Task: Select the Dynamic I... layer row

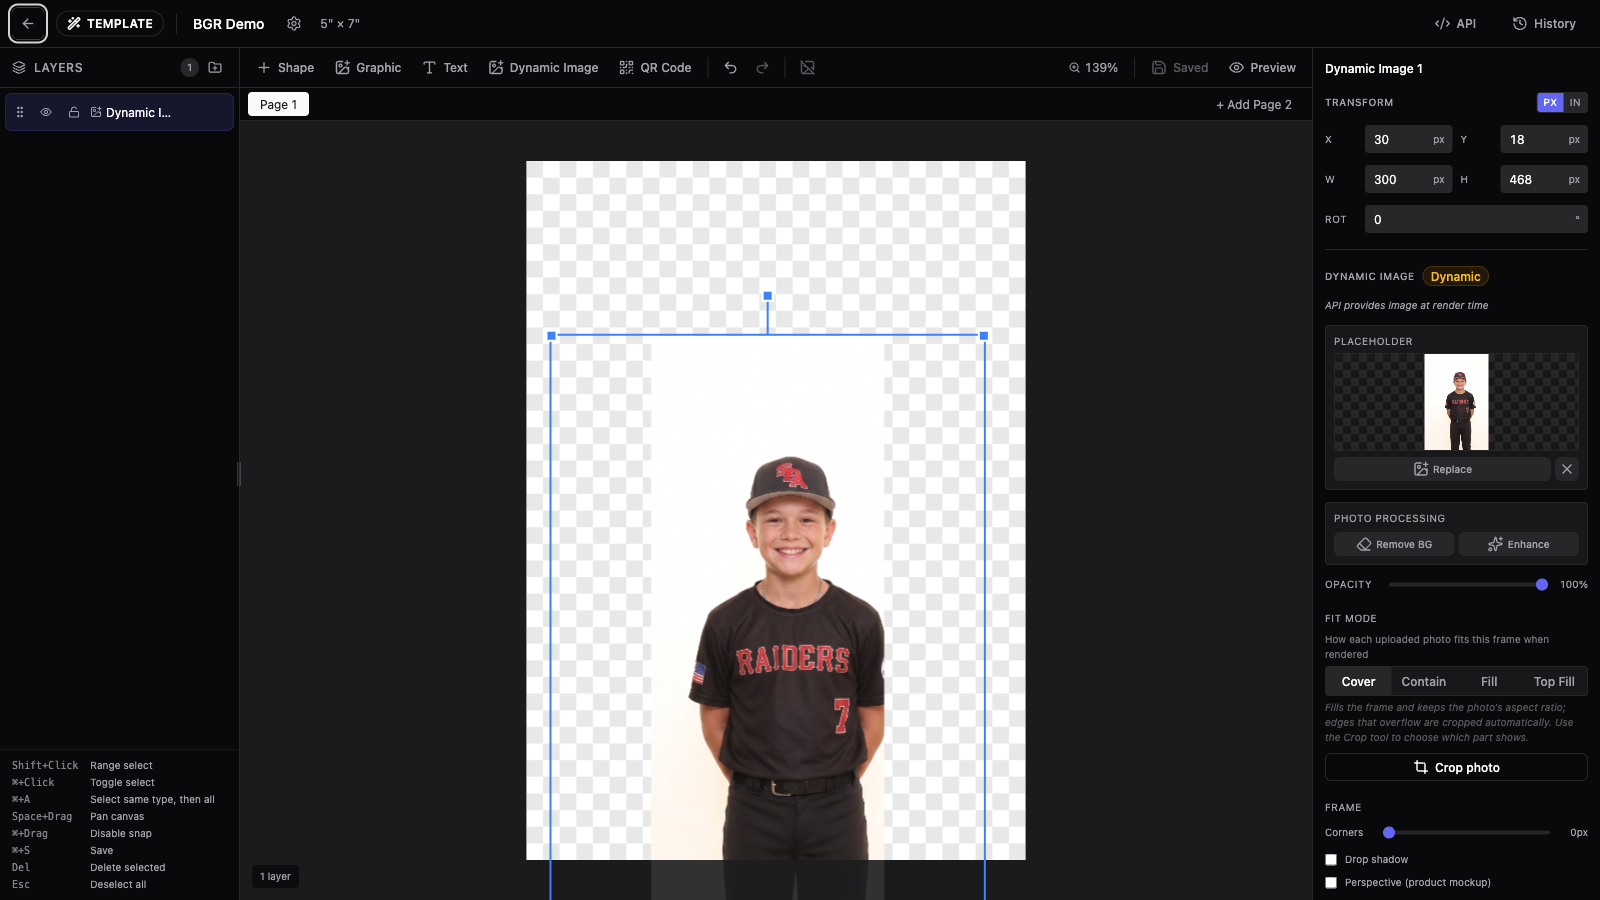Action: pos(120,112)
